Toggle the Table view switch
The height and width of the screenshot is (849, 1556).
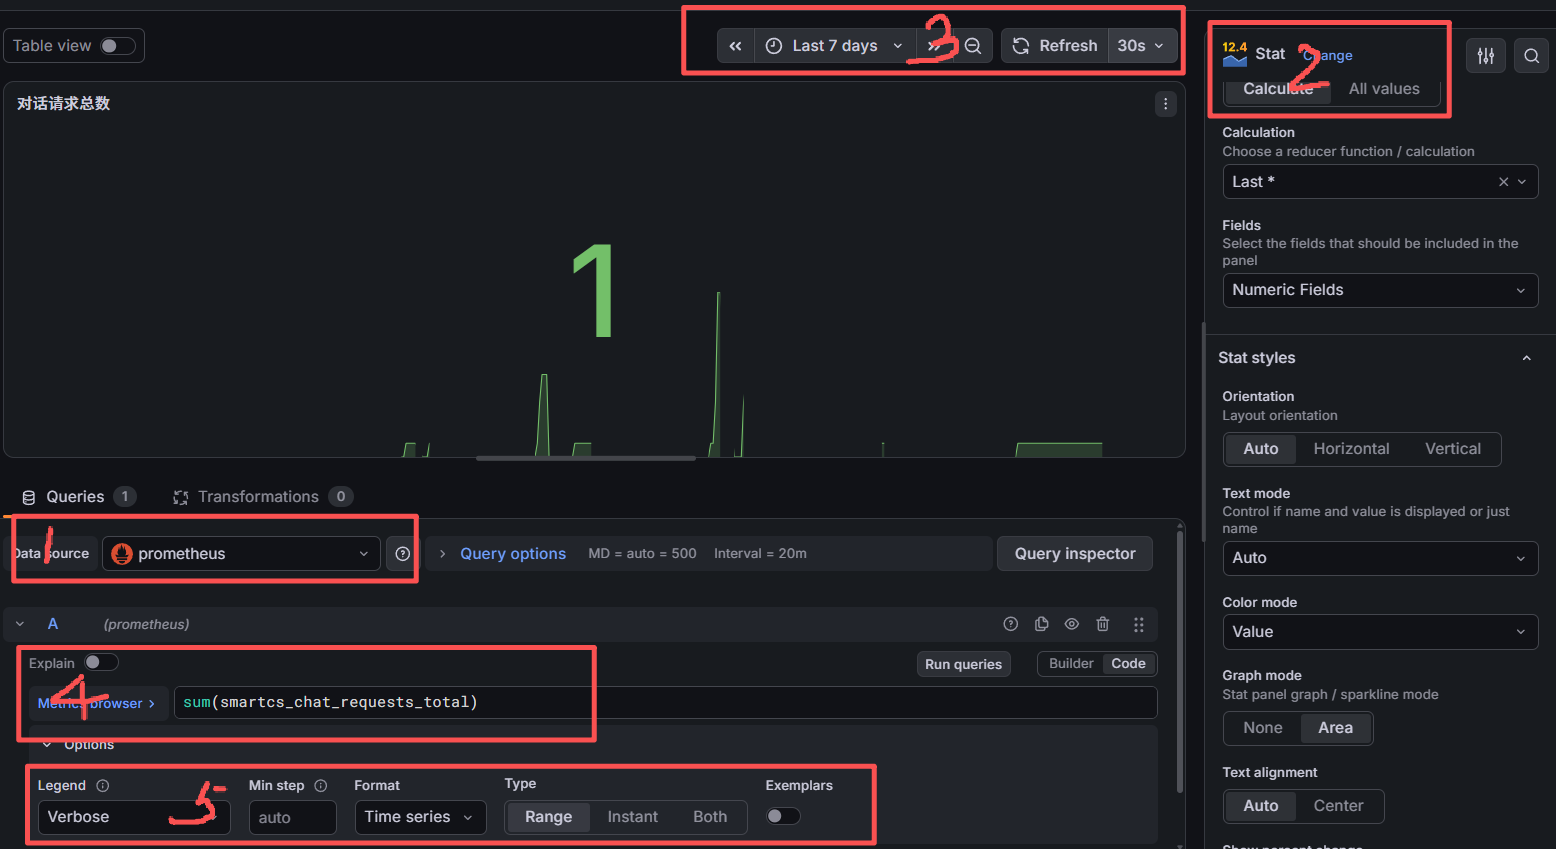(117, 46)
